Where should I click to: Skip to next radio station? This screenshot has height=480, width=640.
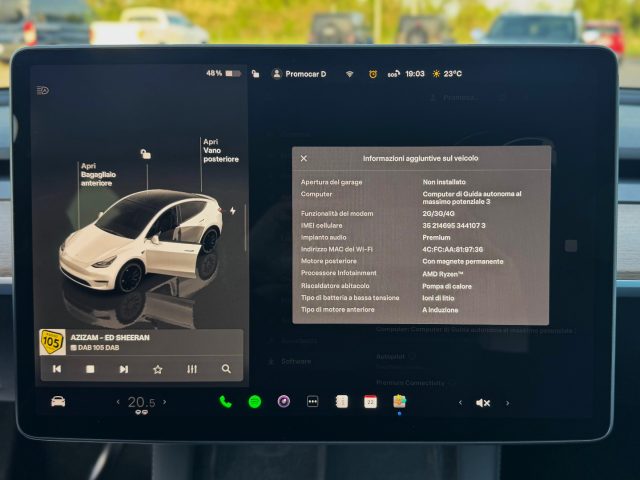pos(124,369)
